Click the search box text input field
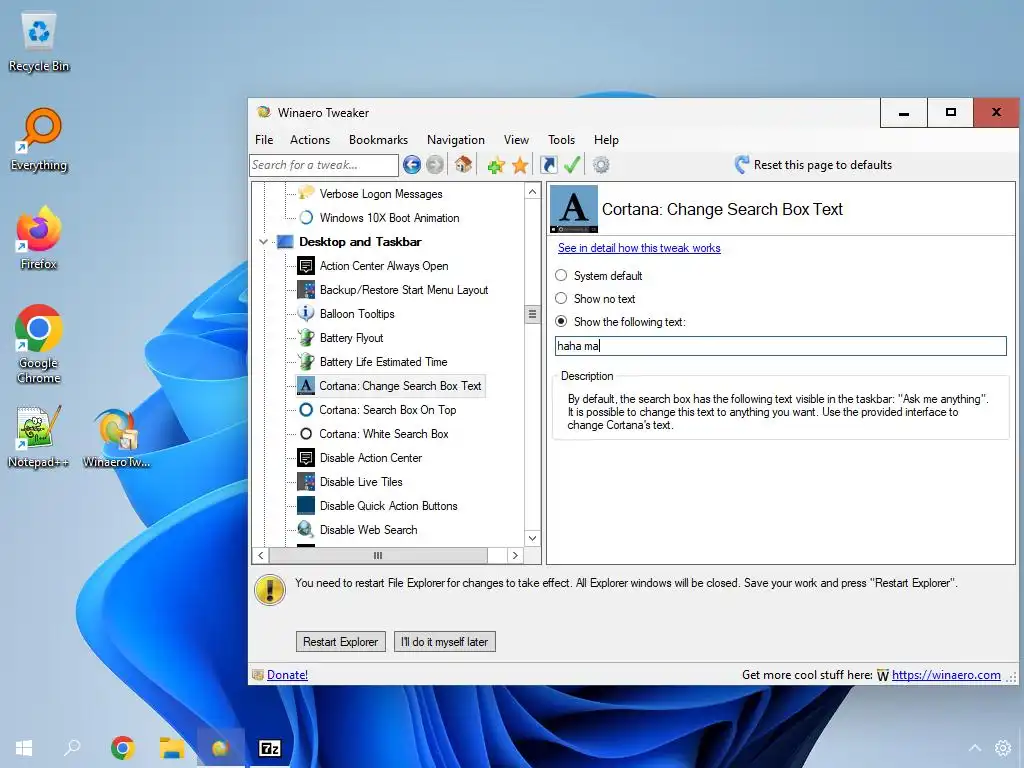The image size is (1024, 768). click(x=780, y=346)
